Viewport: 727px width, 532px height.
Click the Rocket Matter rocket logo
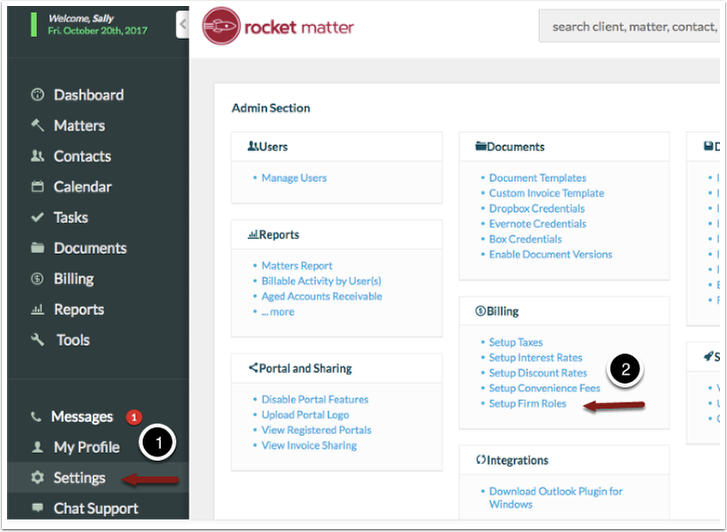[x=221, y=26]
